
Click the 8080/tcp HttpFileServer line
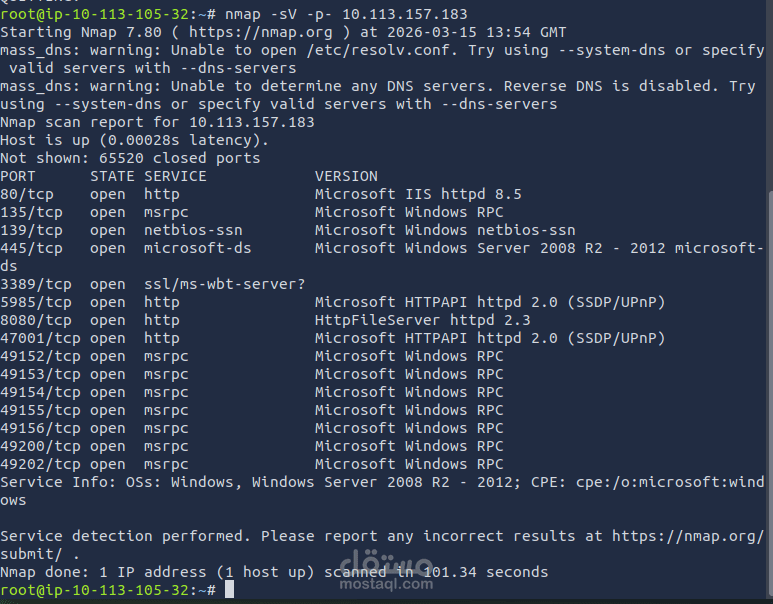265,320
